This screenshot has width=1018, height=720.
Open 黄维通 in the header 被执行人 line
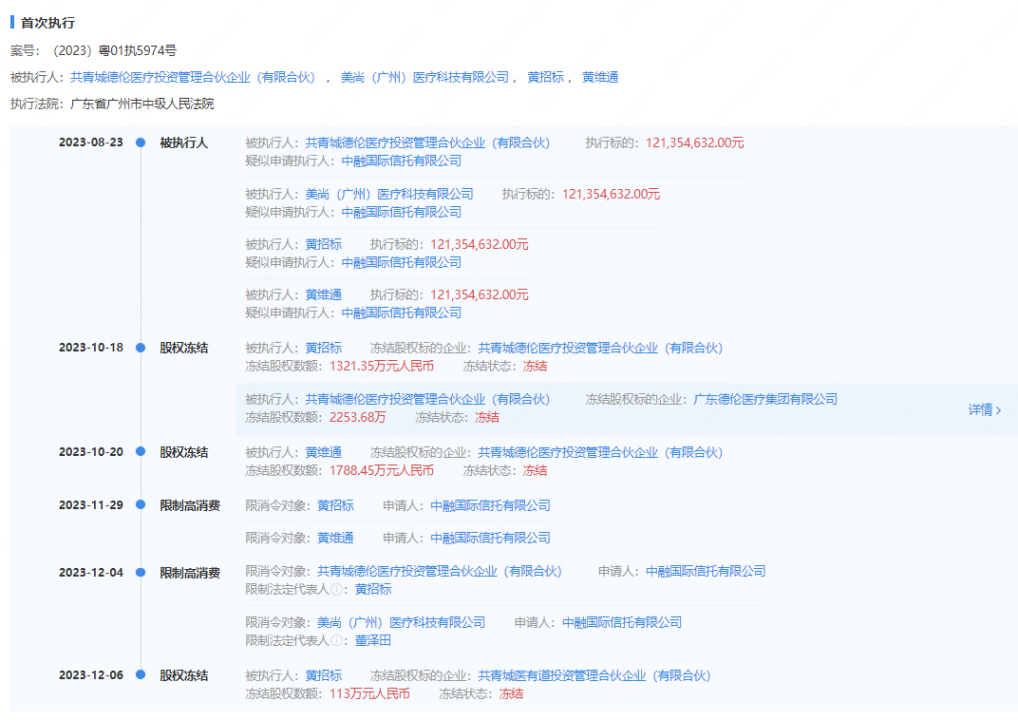600,77
